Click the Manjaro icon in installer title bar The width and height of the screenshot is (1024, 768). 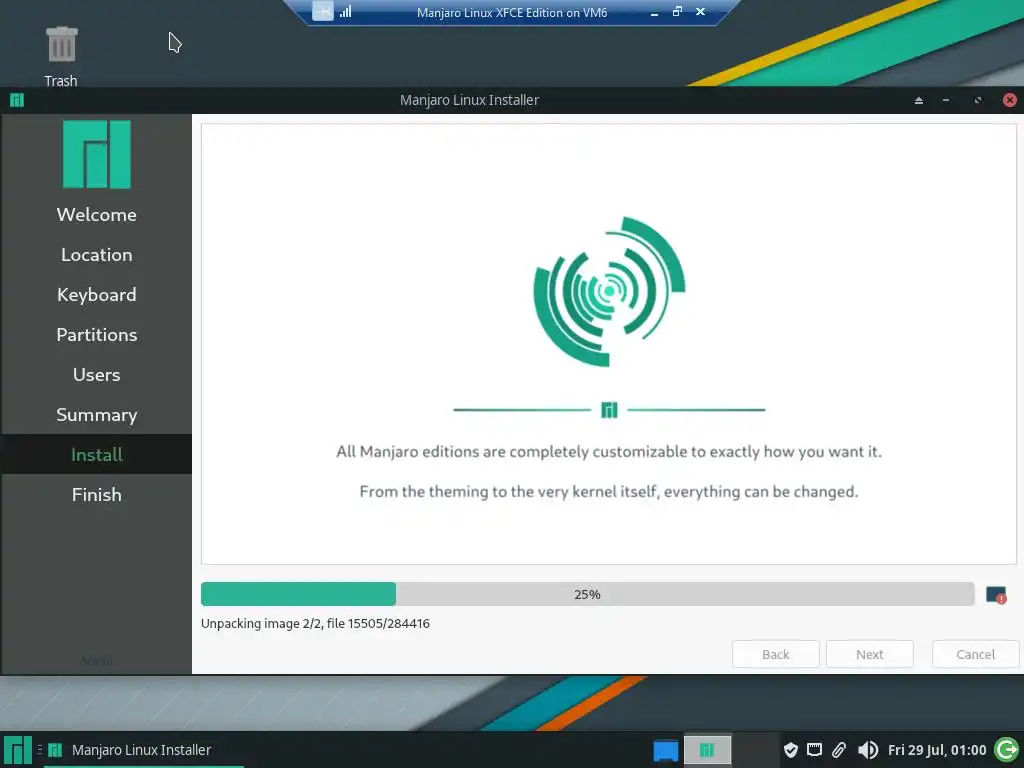(17, 100)
